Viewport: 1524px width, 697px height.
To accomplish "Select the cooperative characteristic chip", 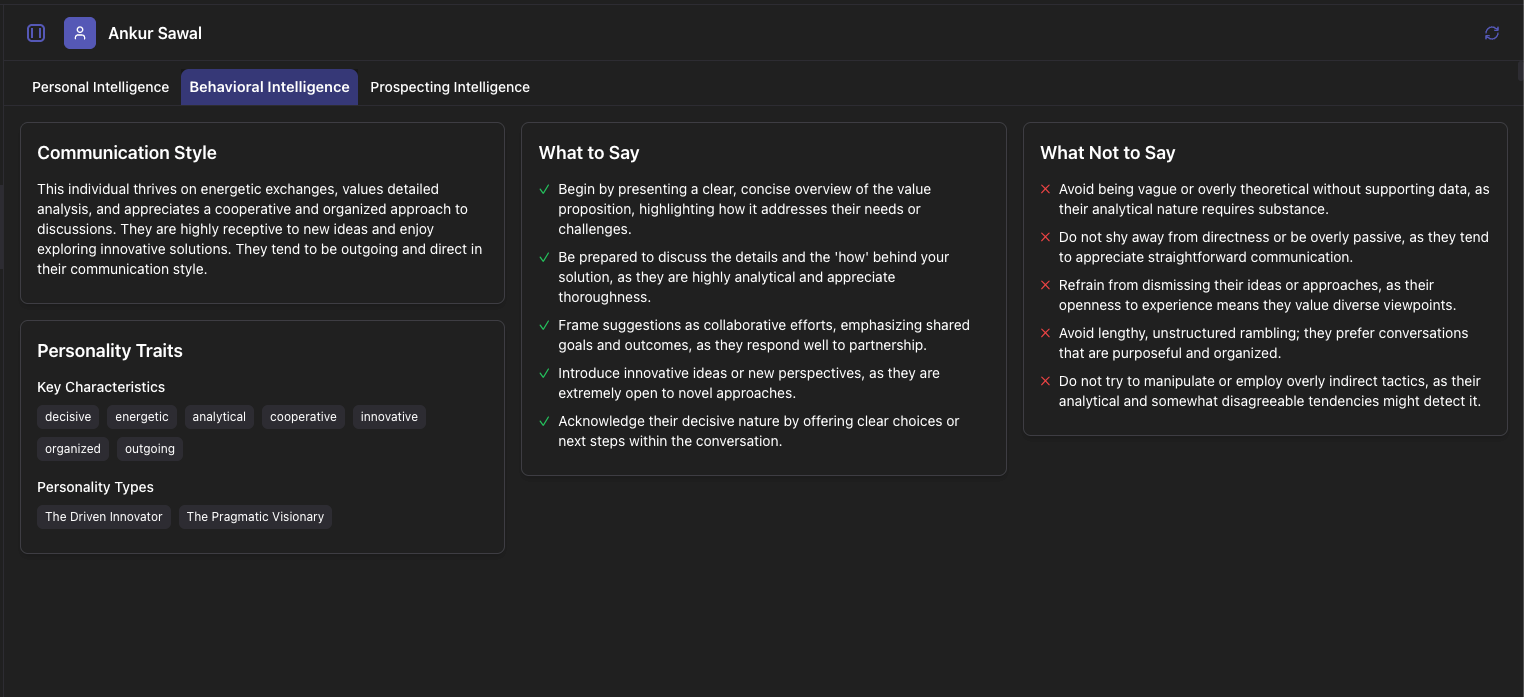I will click(303, 417).
